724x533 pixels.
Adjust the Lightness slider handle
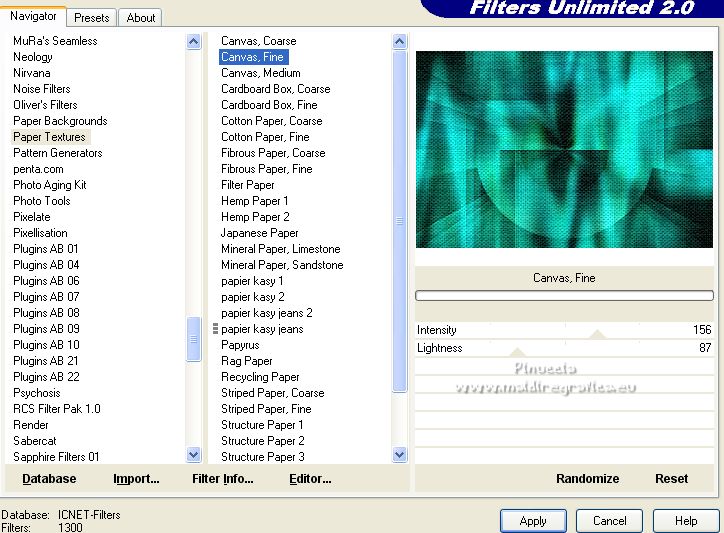point(517,352)
